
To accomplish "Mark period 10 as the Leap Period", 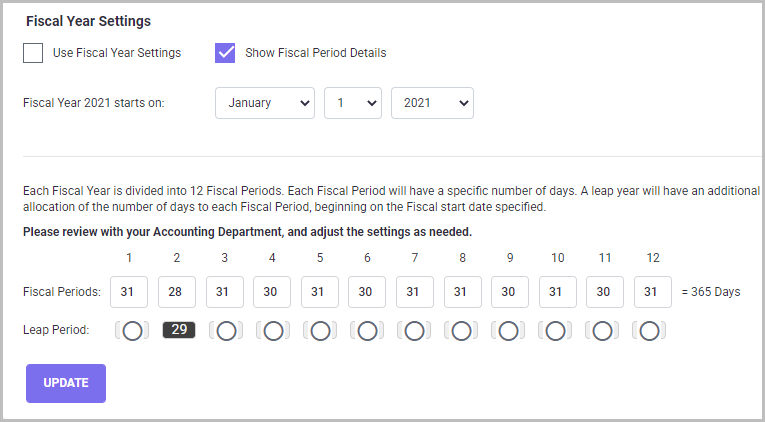I will (x=556, y=330).
